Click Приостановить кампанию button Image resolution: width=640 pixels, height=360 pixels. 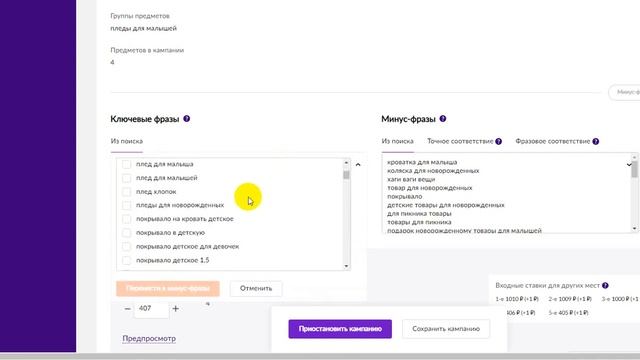point(340,329)
